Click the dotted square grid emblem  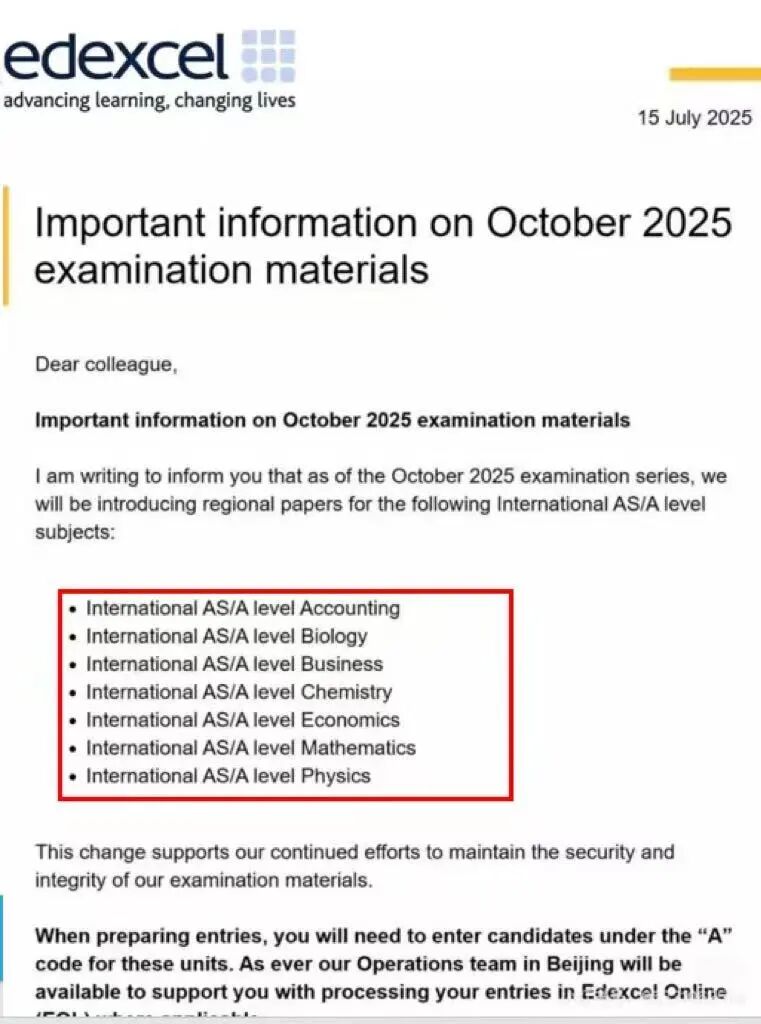[x=269, y=56]
